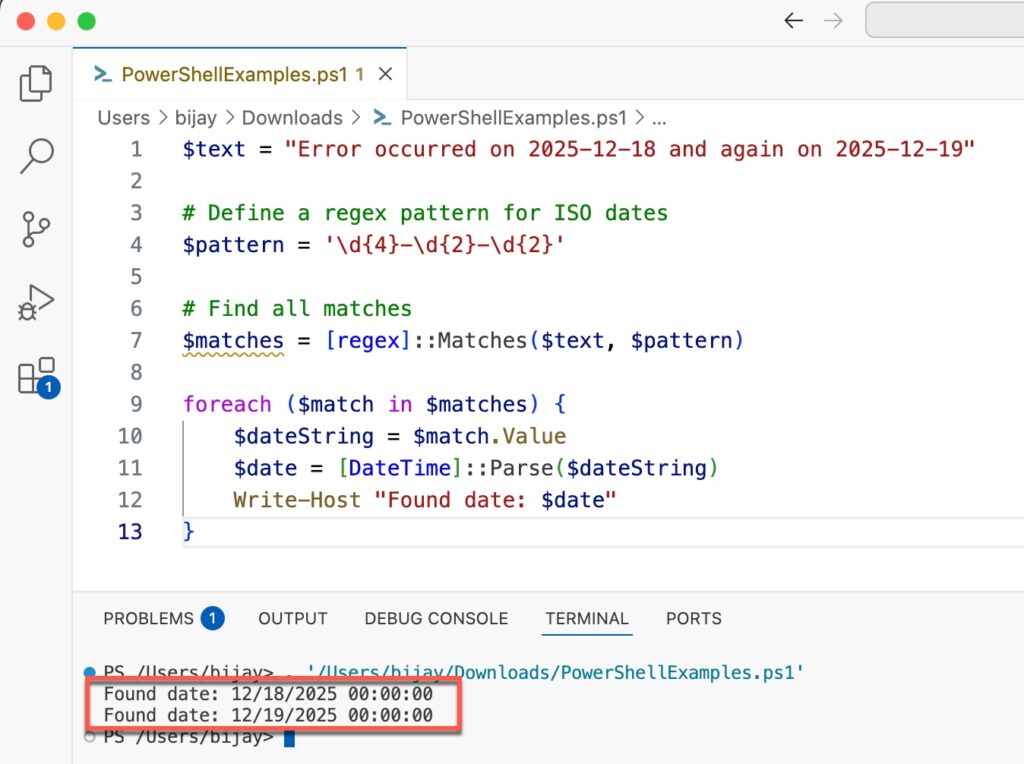The height and width of the screenshot is (764, 1024).
Task: Click the back navigation arrow
Action: coord(793,20)
